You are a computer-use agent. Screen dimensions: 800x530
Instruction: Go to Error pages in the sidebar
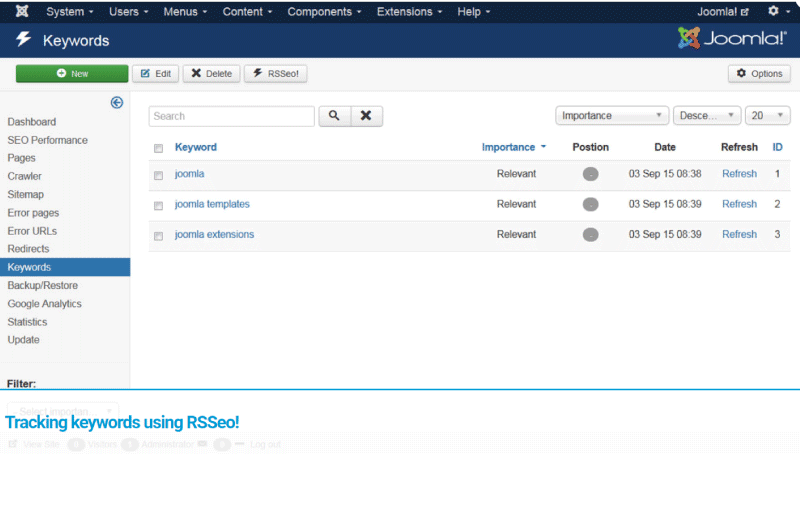[x=33, y=213]
